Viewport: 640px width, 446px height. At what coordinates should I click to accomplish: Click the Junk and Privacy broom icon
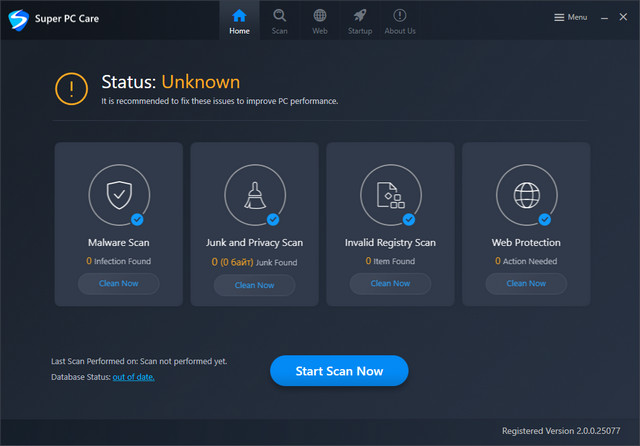pyautogui.click(x=255, y=195)
